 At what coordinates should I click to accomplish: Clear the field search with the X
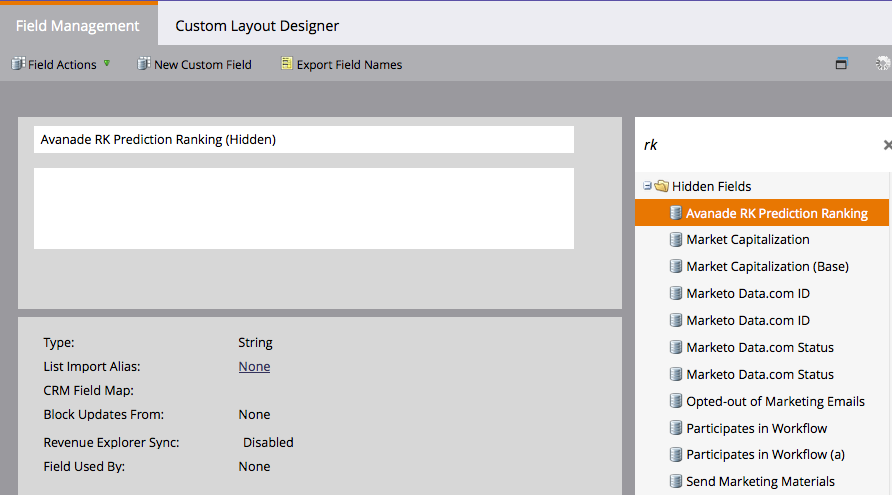(x=887, y=145)
